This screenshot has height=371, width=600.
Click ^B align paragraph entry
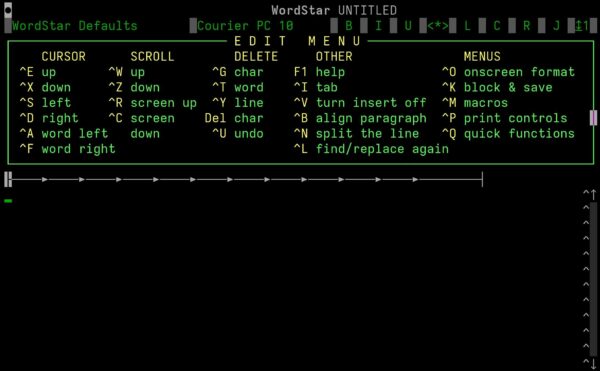tap(360, 118)
